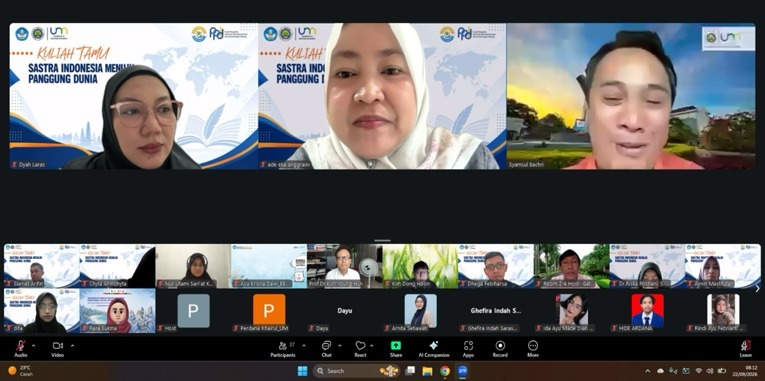Viewport: 765px width, 381px height.
Task: Select the Room 2-4 Host thumbnail
Action: tap(571, 266)
